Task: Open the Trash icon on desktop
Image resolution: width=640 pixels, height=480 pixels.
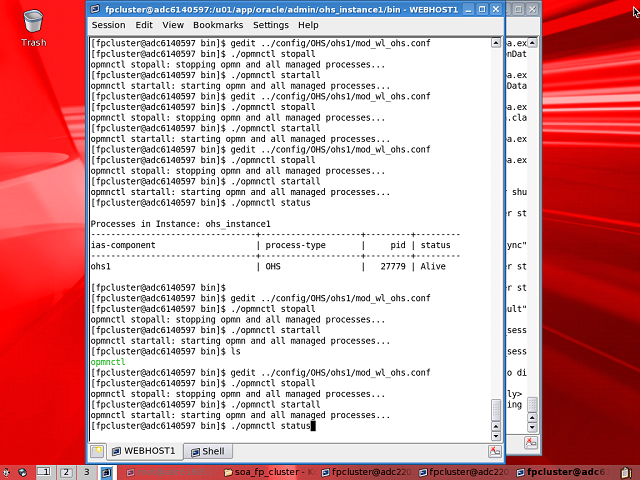Action: [x=33, y=28]
